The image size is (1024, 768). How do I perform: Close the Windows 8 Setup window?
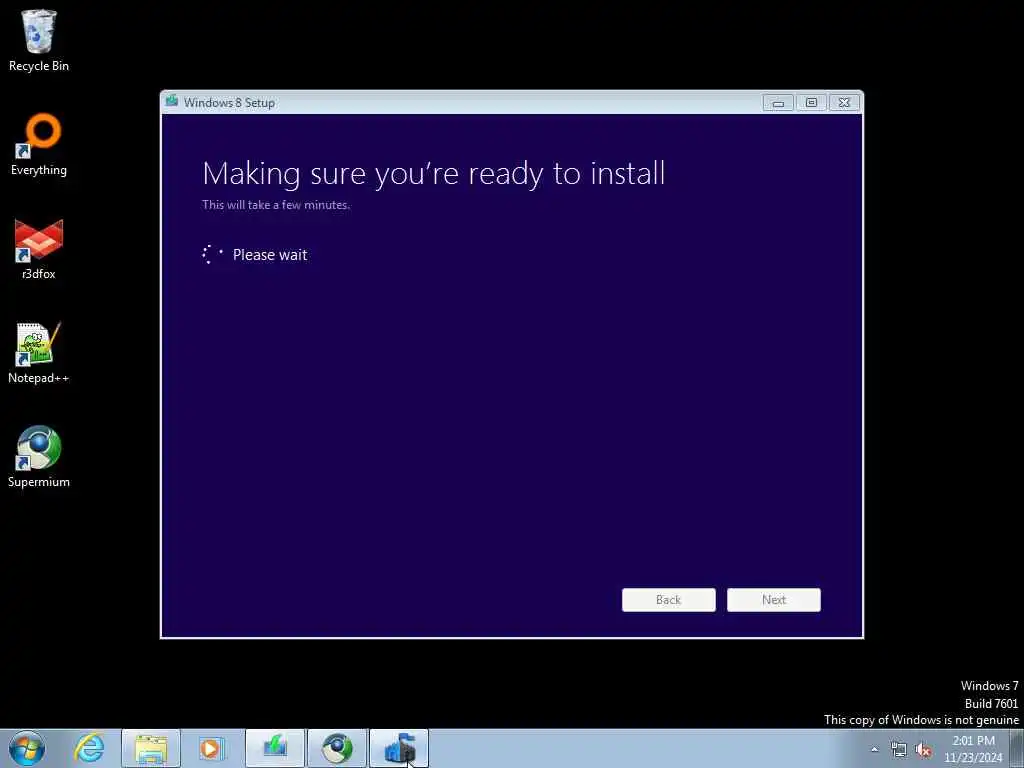pos(844,103)
